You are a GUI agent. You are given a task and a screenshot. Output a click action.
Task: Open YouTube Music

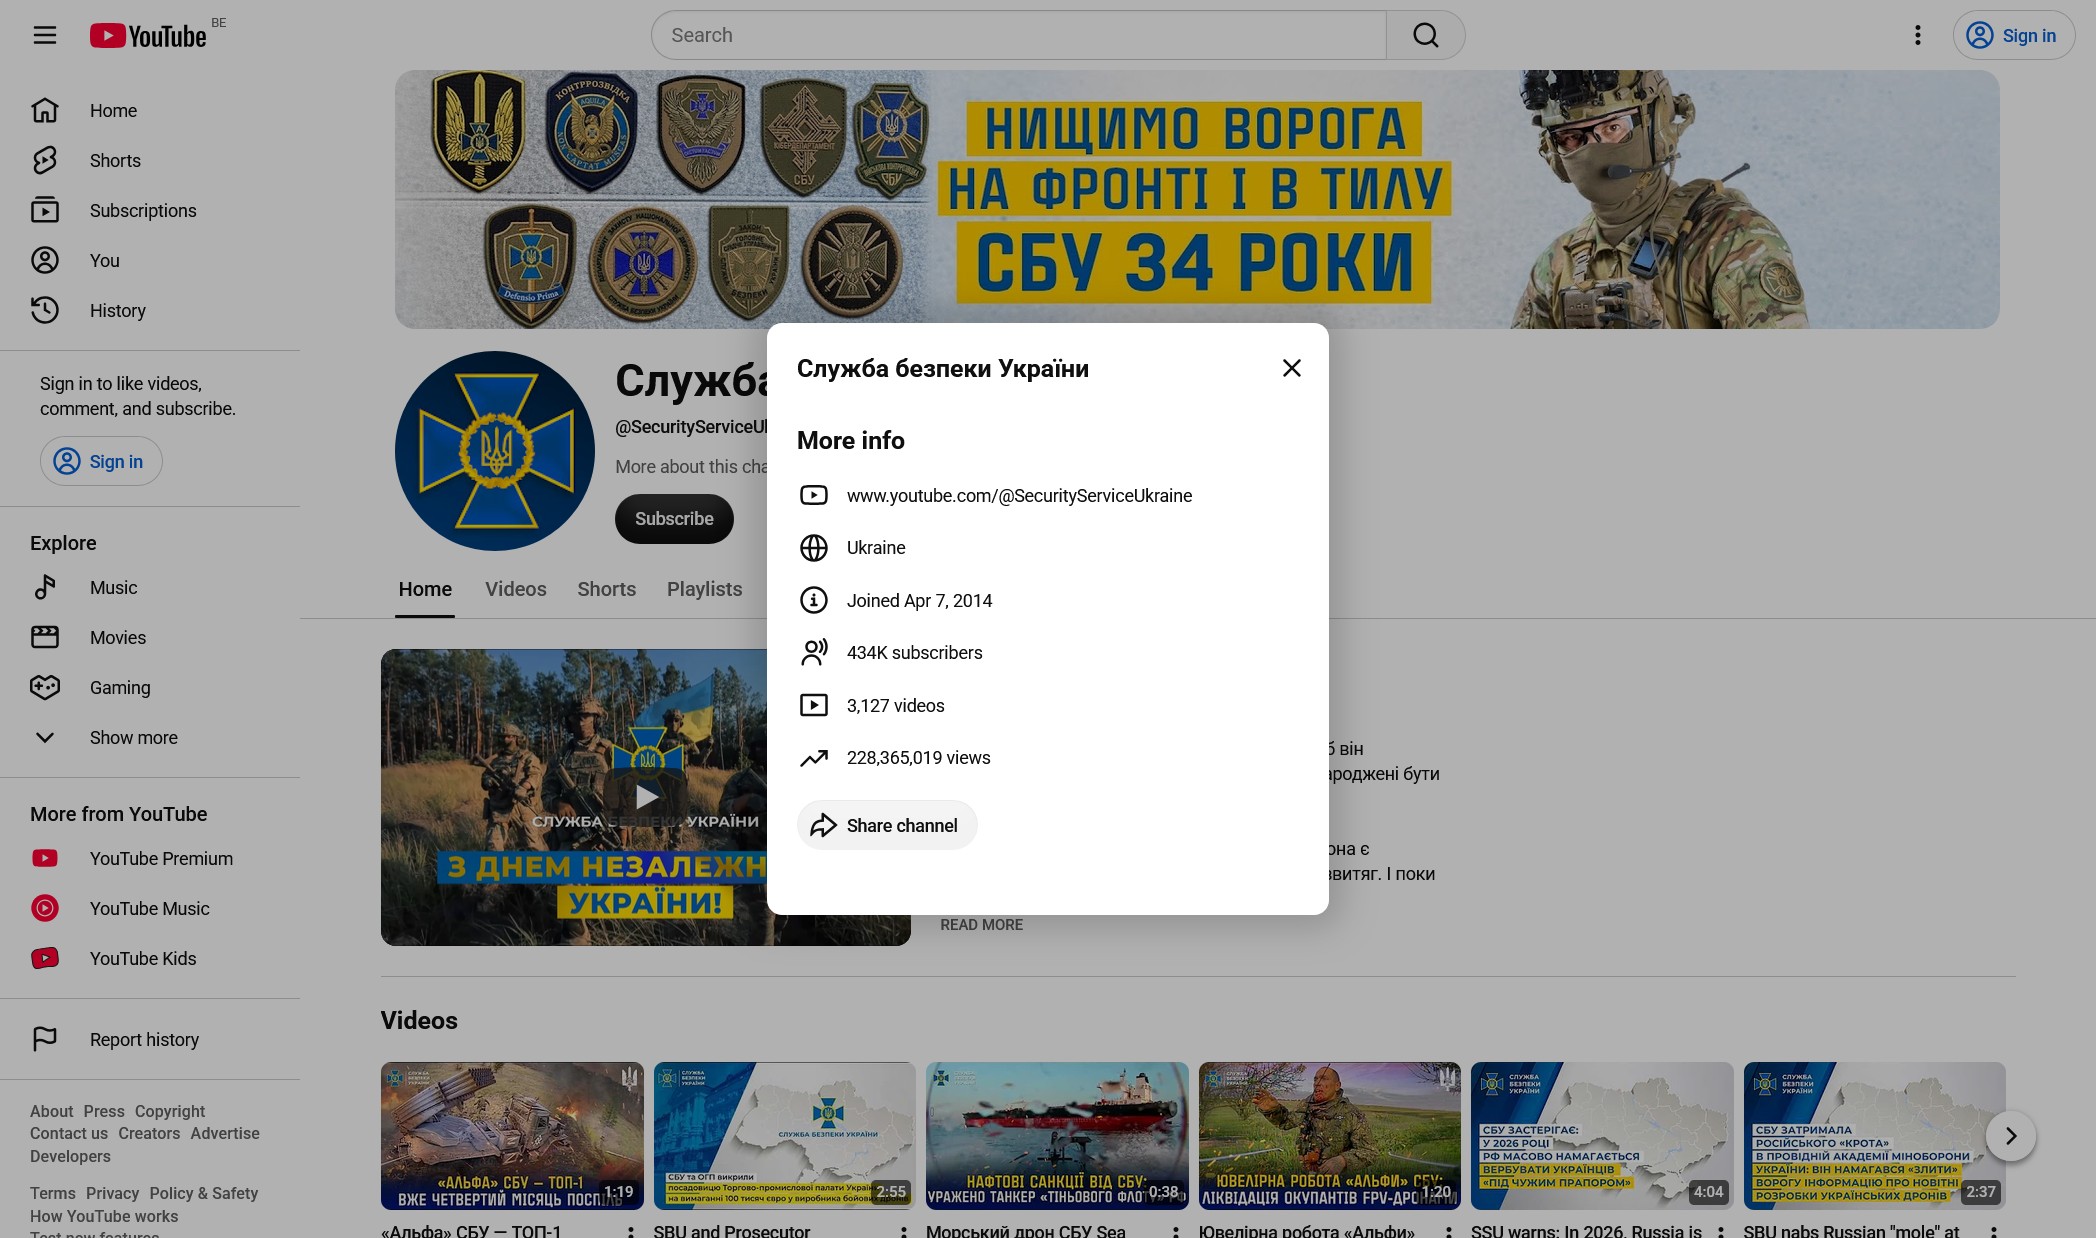(150, 909)
